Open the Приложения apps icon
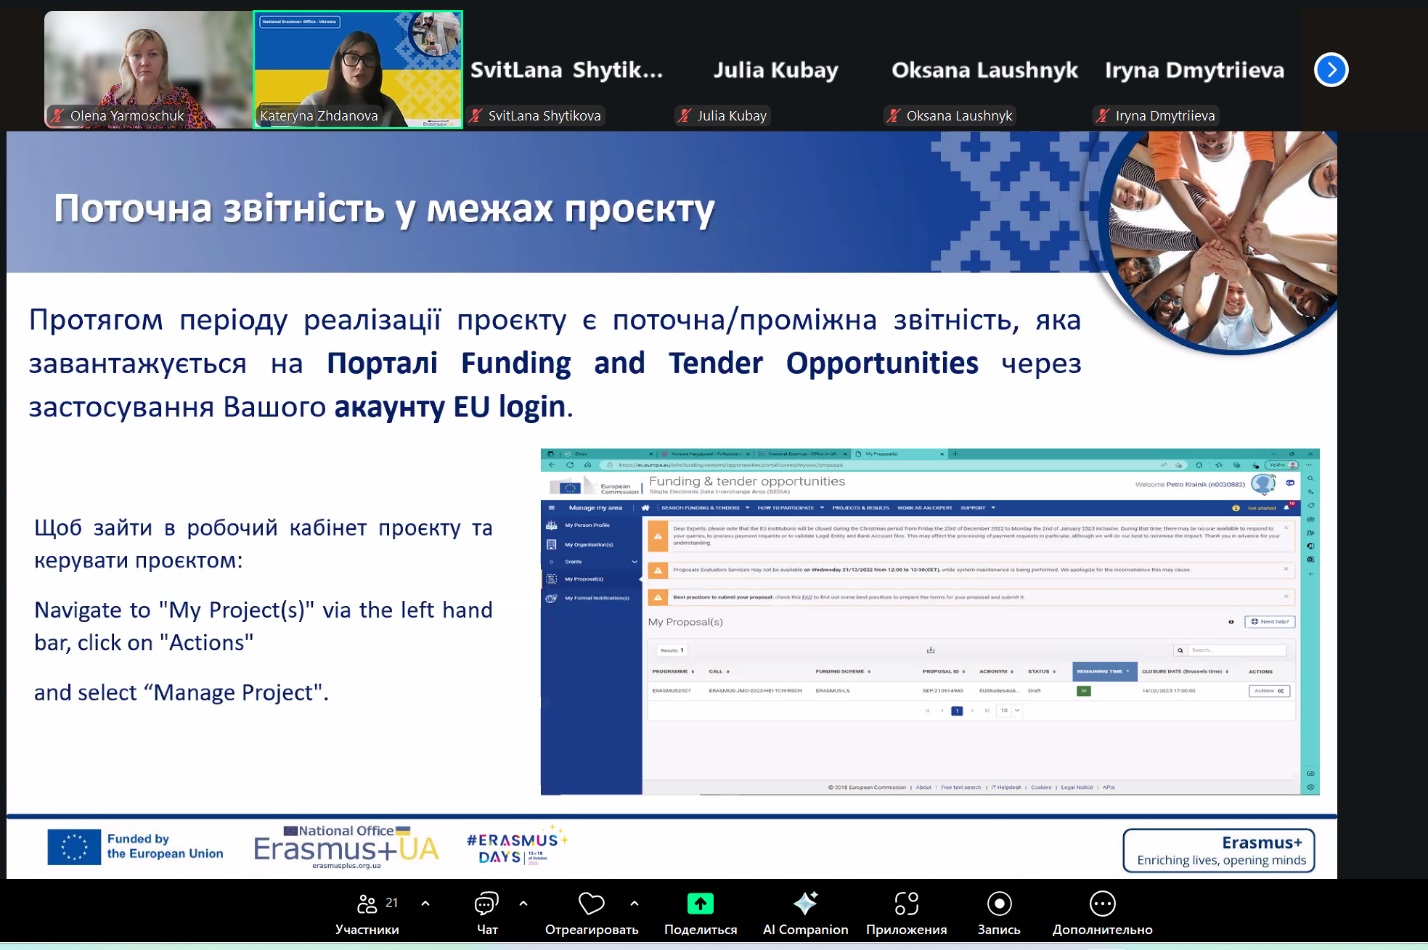The width and height of the screenshot is (1428, 950). click(906, 904)
